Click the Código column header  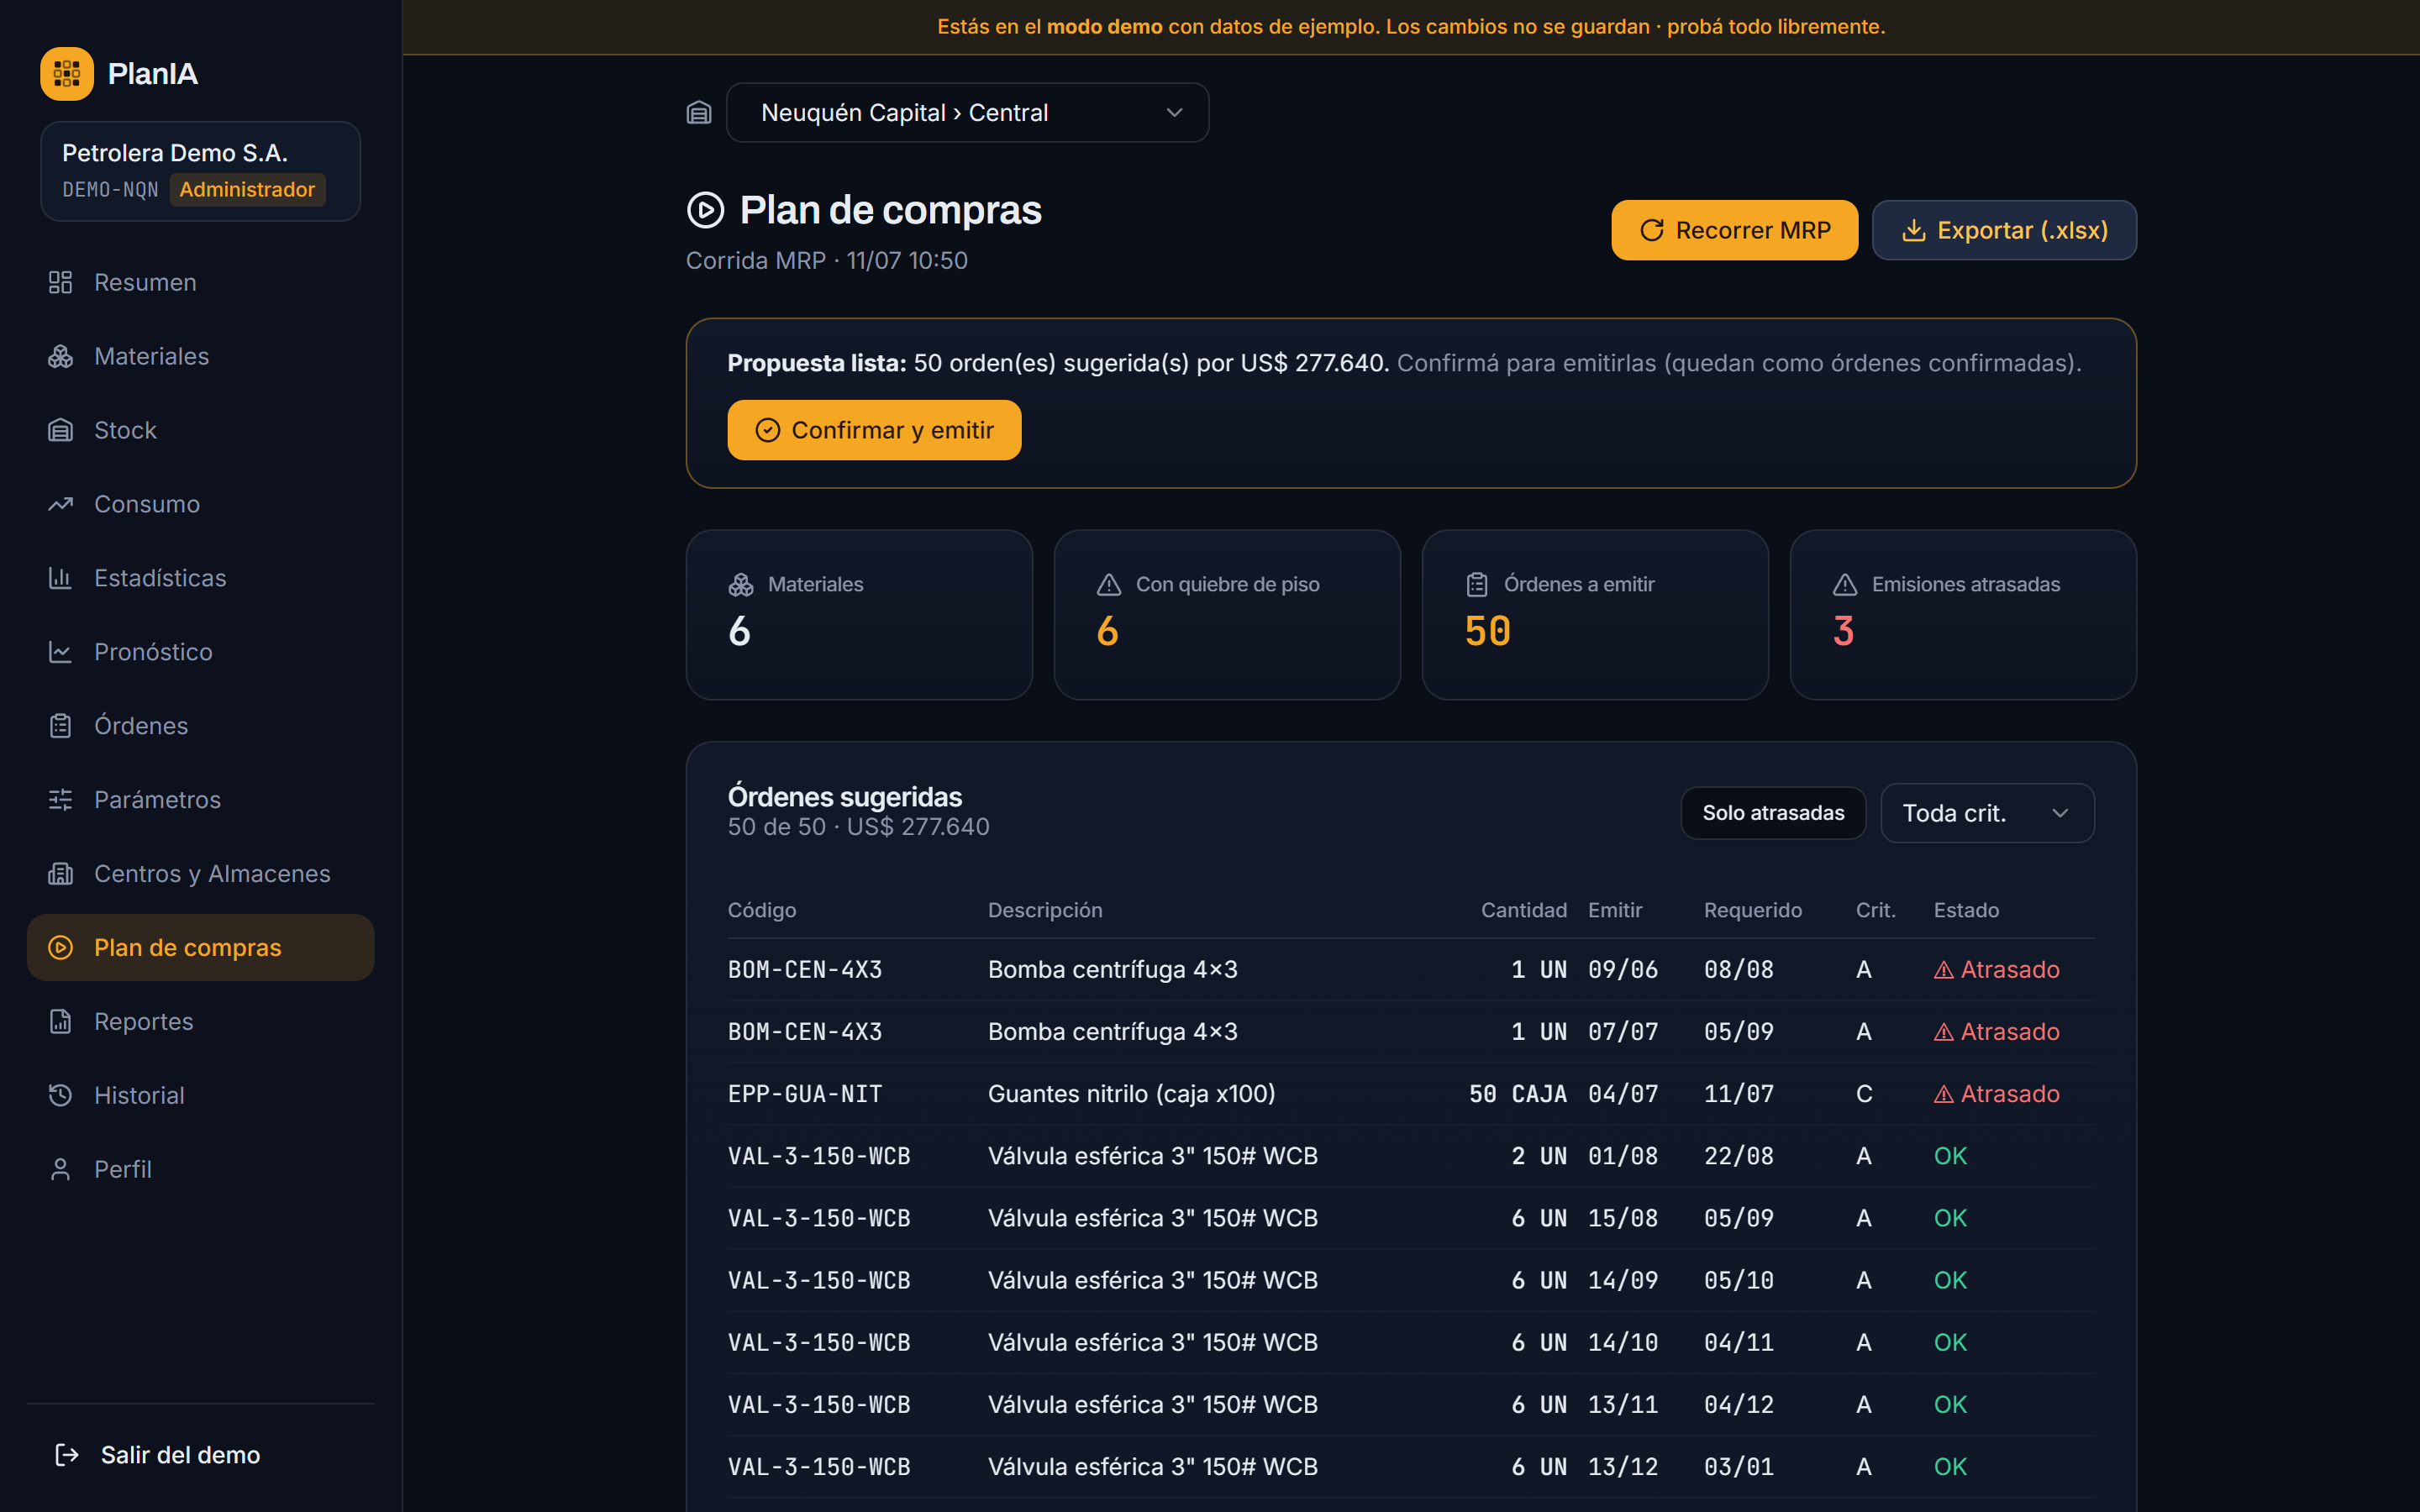click(x=762, y=910)
